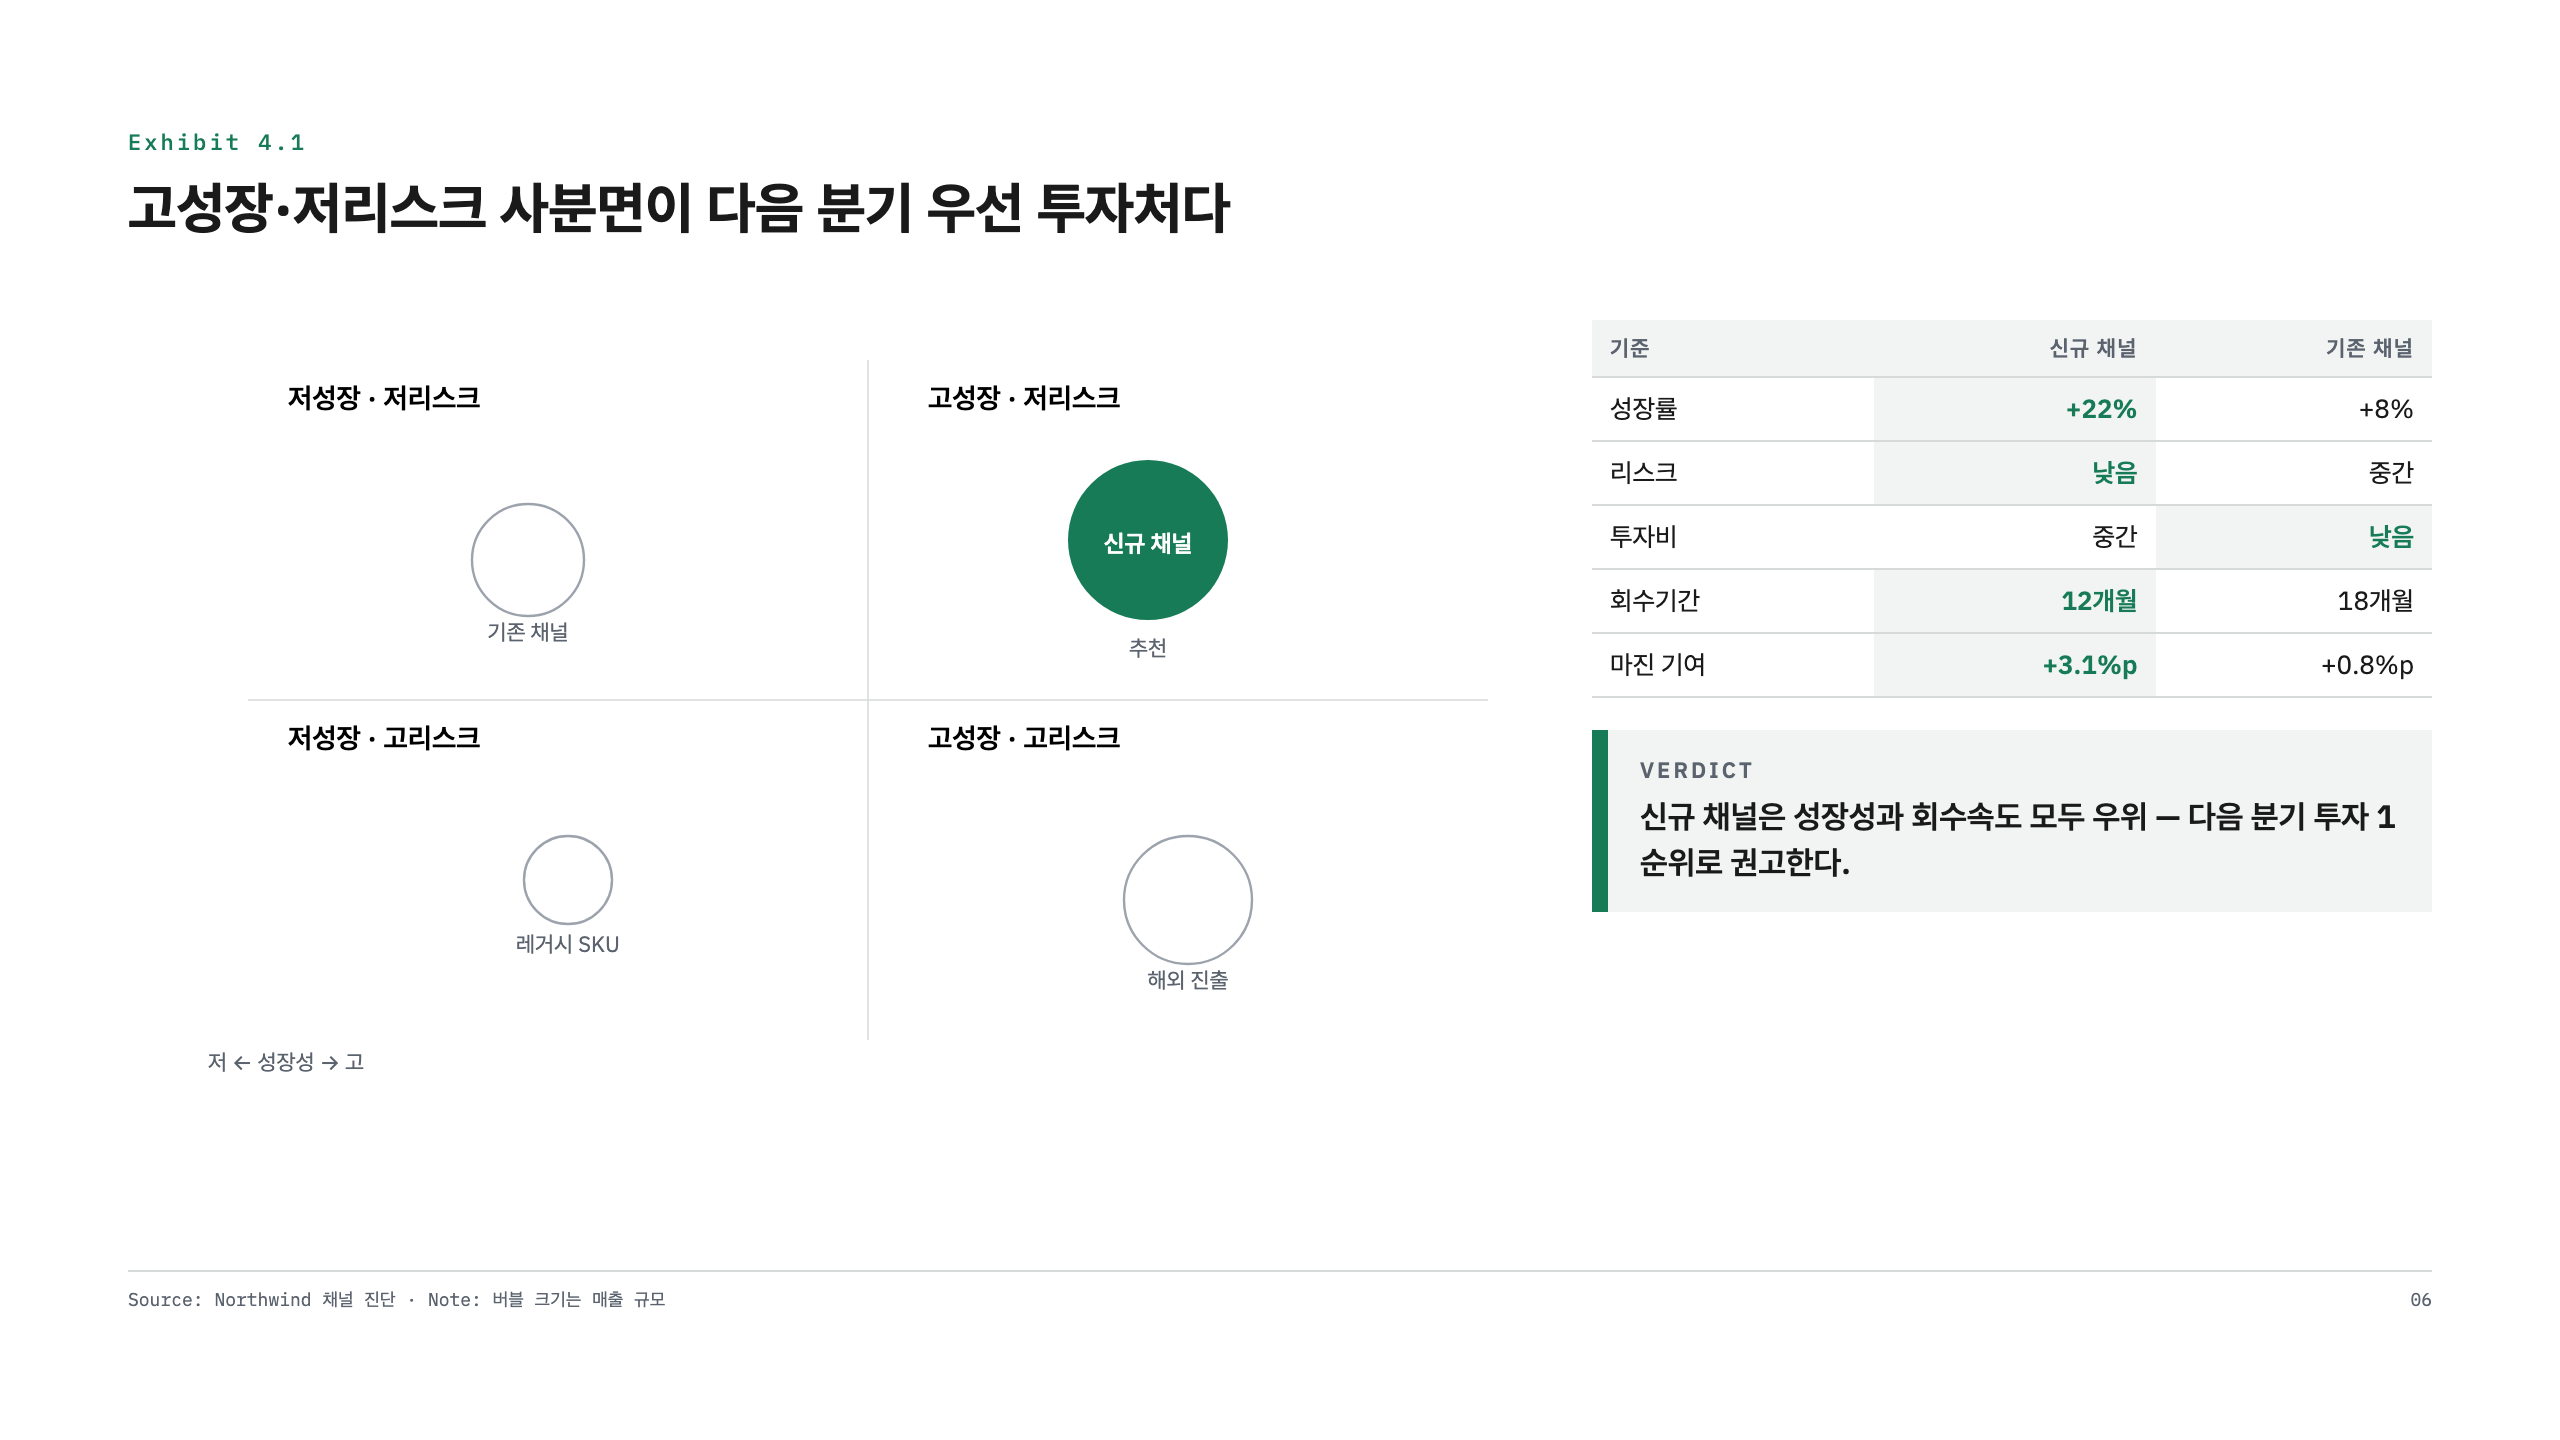Click the '회수기간' row label
2560x1440 pixels.
coord(1655,601)
